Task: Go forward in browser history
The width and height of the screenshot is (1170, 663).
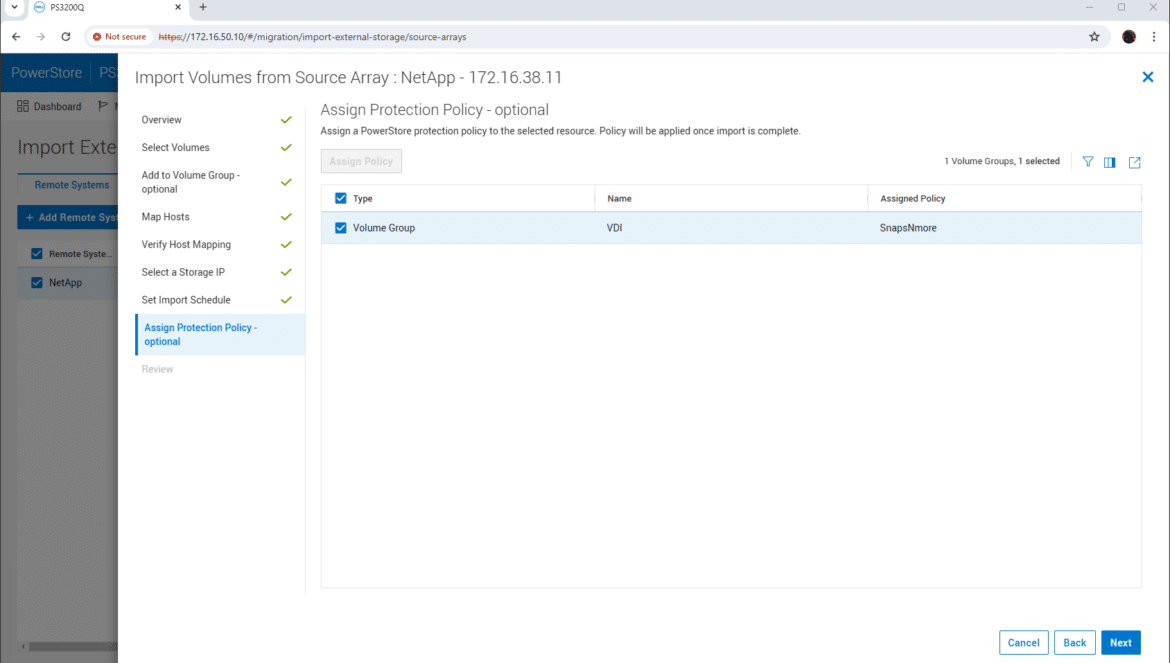Action: (x=41, y=37)
